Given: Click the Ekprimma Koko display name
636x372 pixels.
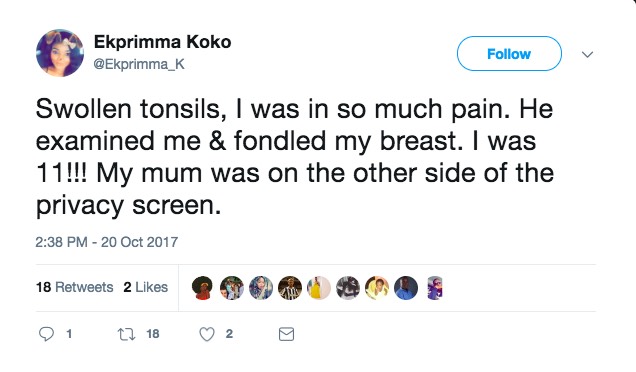Looking at the screenshot, I should 163,42.
